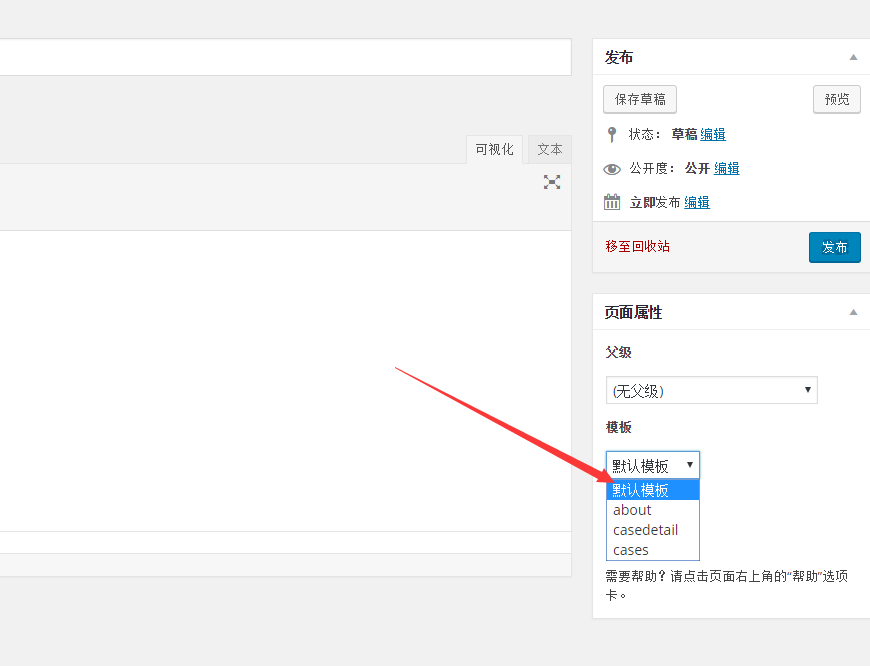870x666 pixels.
Task: Click the calendar icon beside 立即发布
Action: tap(611, 201)
